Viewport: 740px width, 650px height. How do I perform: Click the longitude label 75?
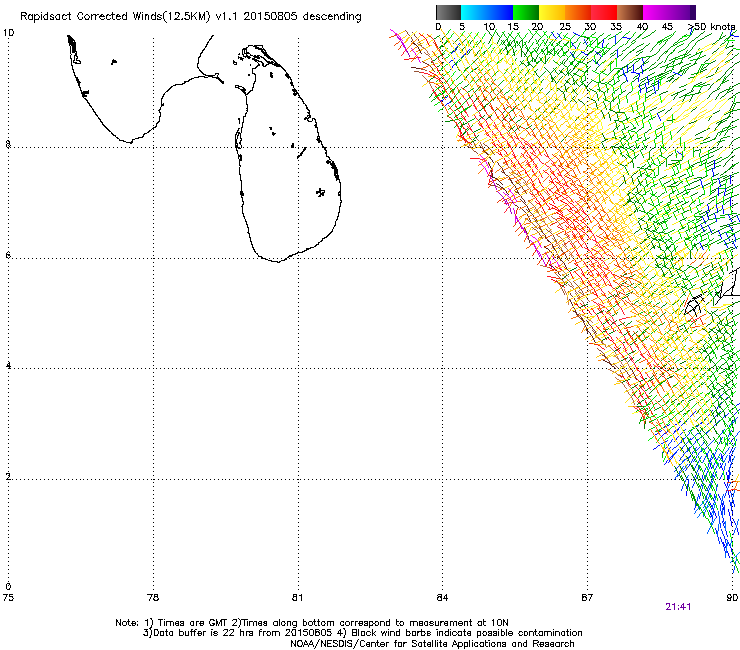[x=8, y=598]
